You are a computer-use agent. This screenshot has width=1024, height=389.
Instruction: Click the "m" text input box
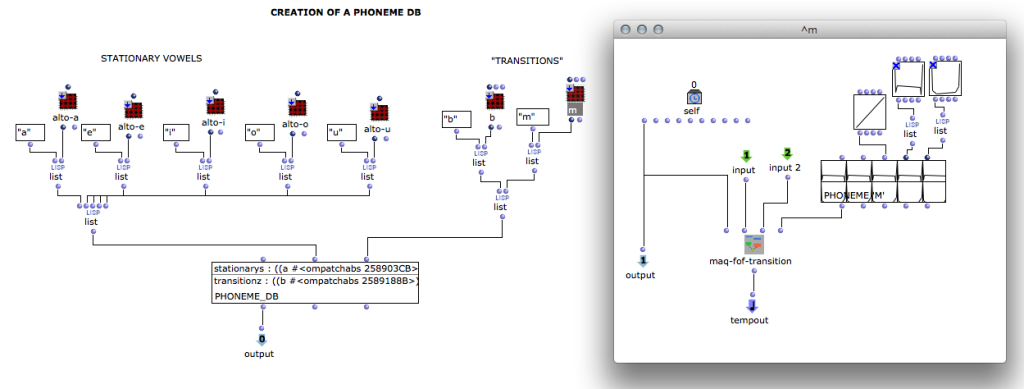click(x=532, y=117)
